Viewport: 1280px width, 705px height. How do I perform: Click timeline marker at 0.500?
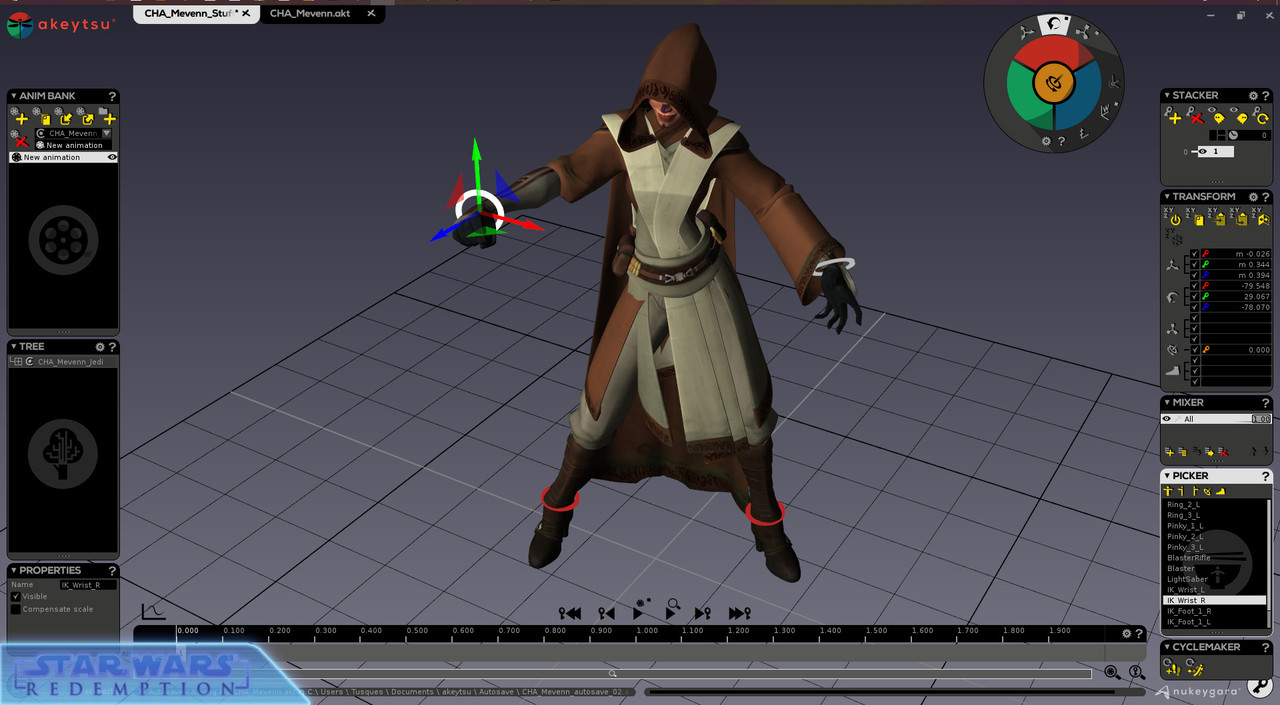coord(417,631)
